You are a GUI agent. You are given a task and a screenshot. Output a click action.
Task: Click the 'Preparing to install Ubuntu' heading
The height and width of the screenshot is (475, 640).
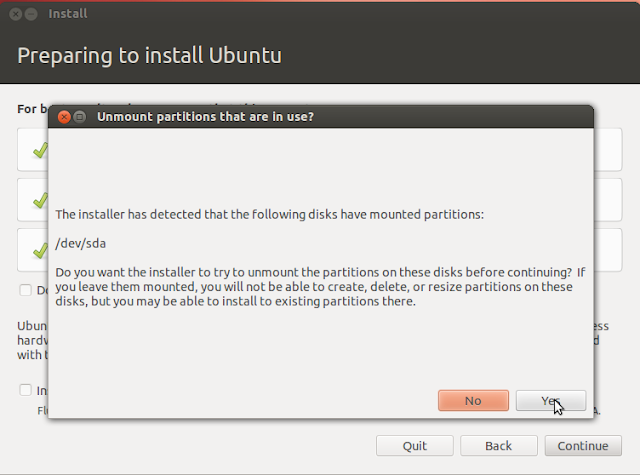149,55
